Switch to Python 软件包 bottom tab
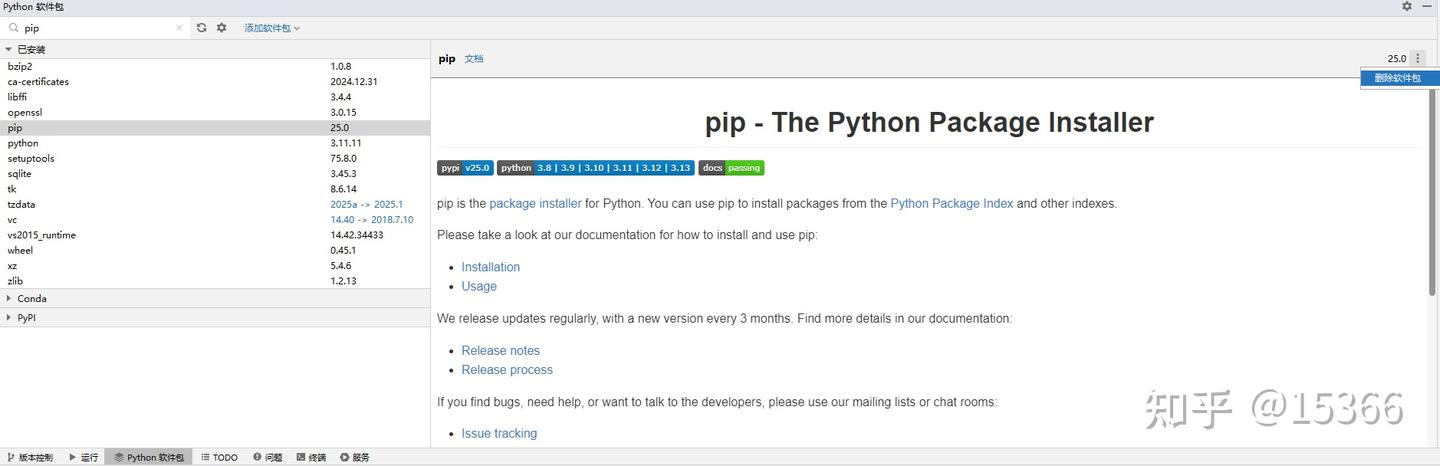The image size is (1440, 466). coord(149,457)
